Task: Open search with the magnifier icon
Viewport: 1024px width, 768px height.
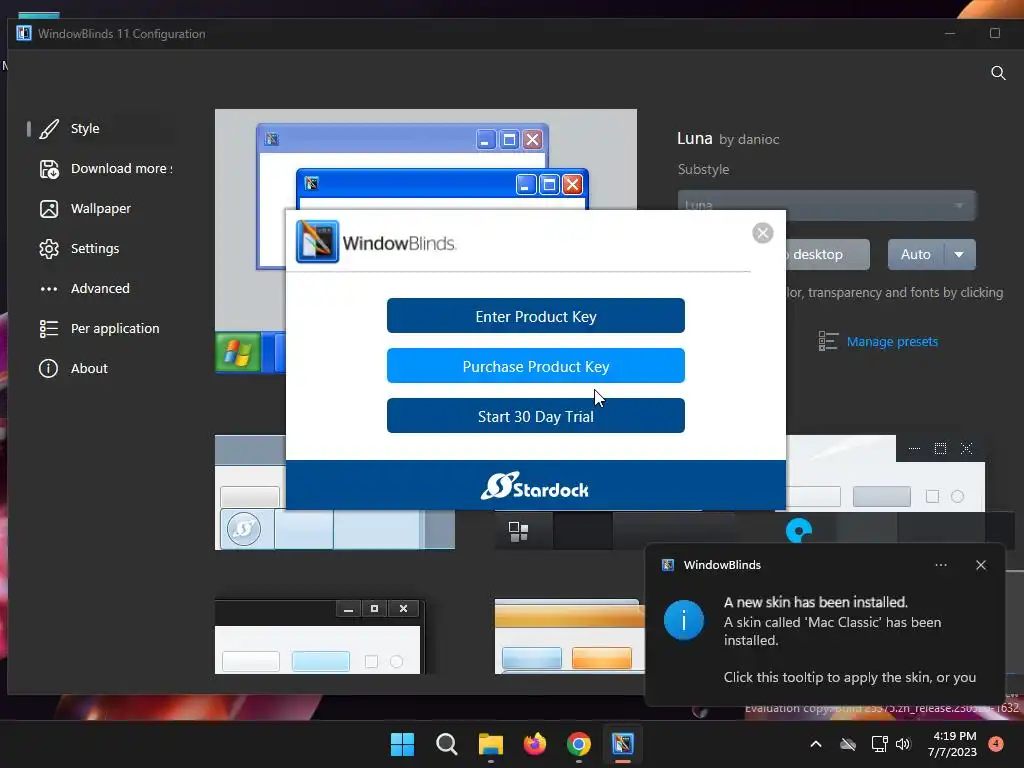Action: pos(998,72)
